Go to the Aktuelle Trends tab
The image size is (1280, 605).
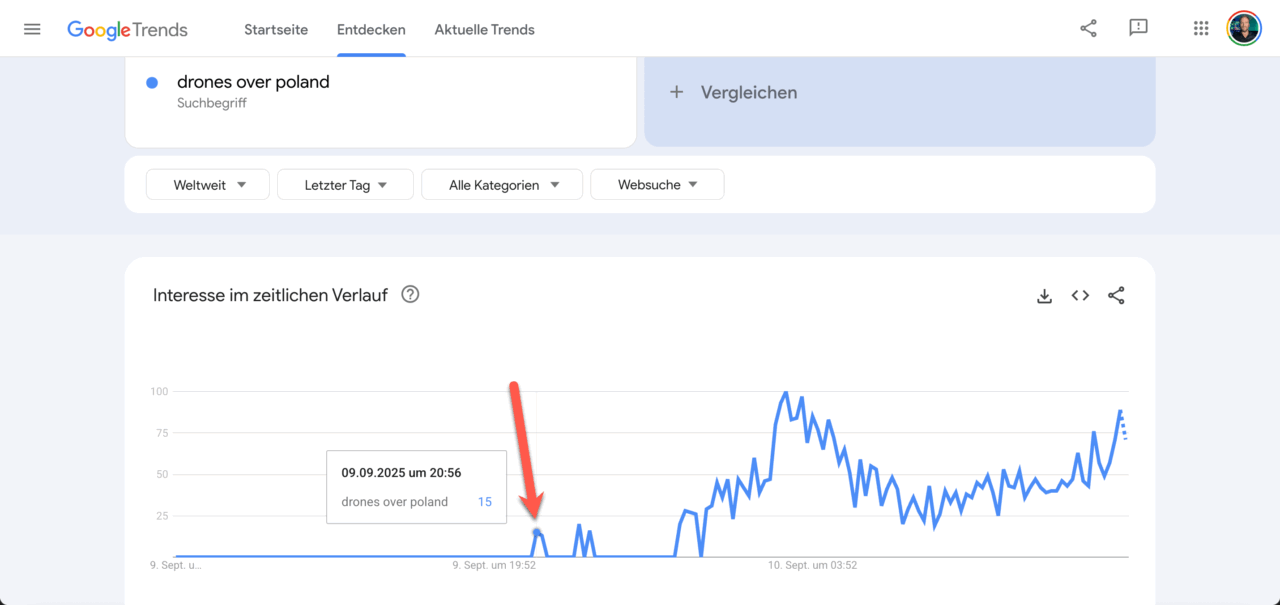pos(484,30)
